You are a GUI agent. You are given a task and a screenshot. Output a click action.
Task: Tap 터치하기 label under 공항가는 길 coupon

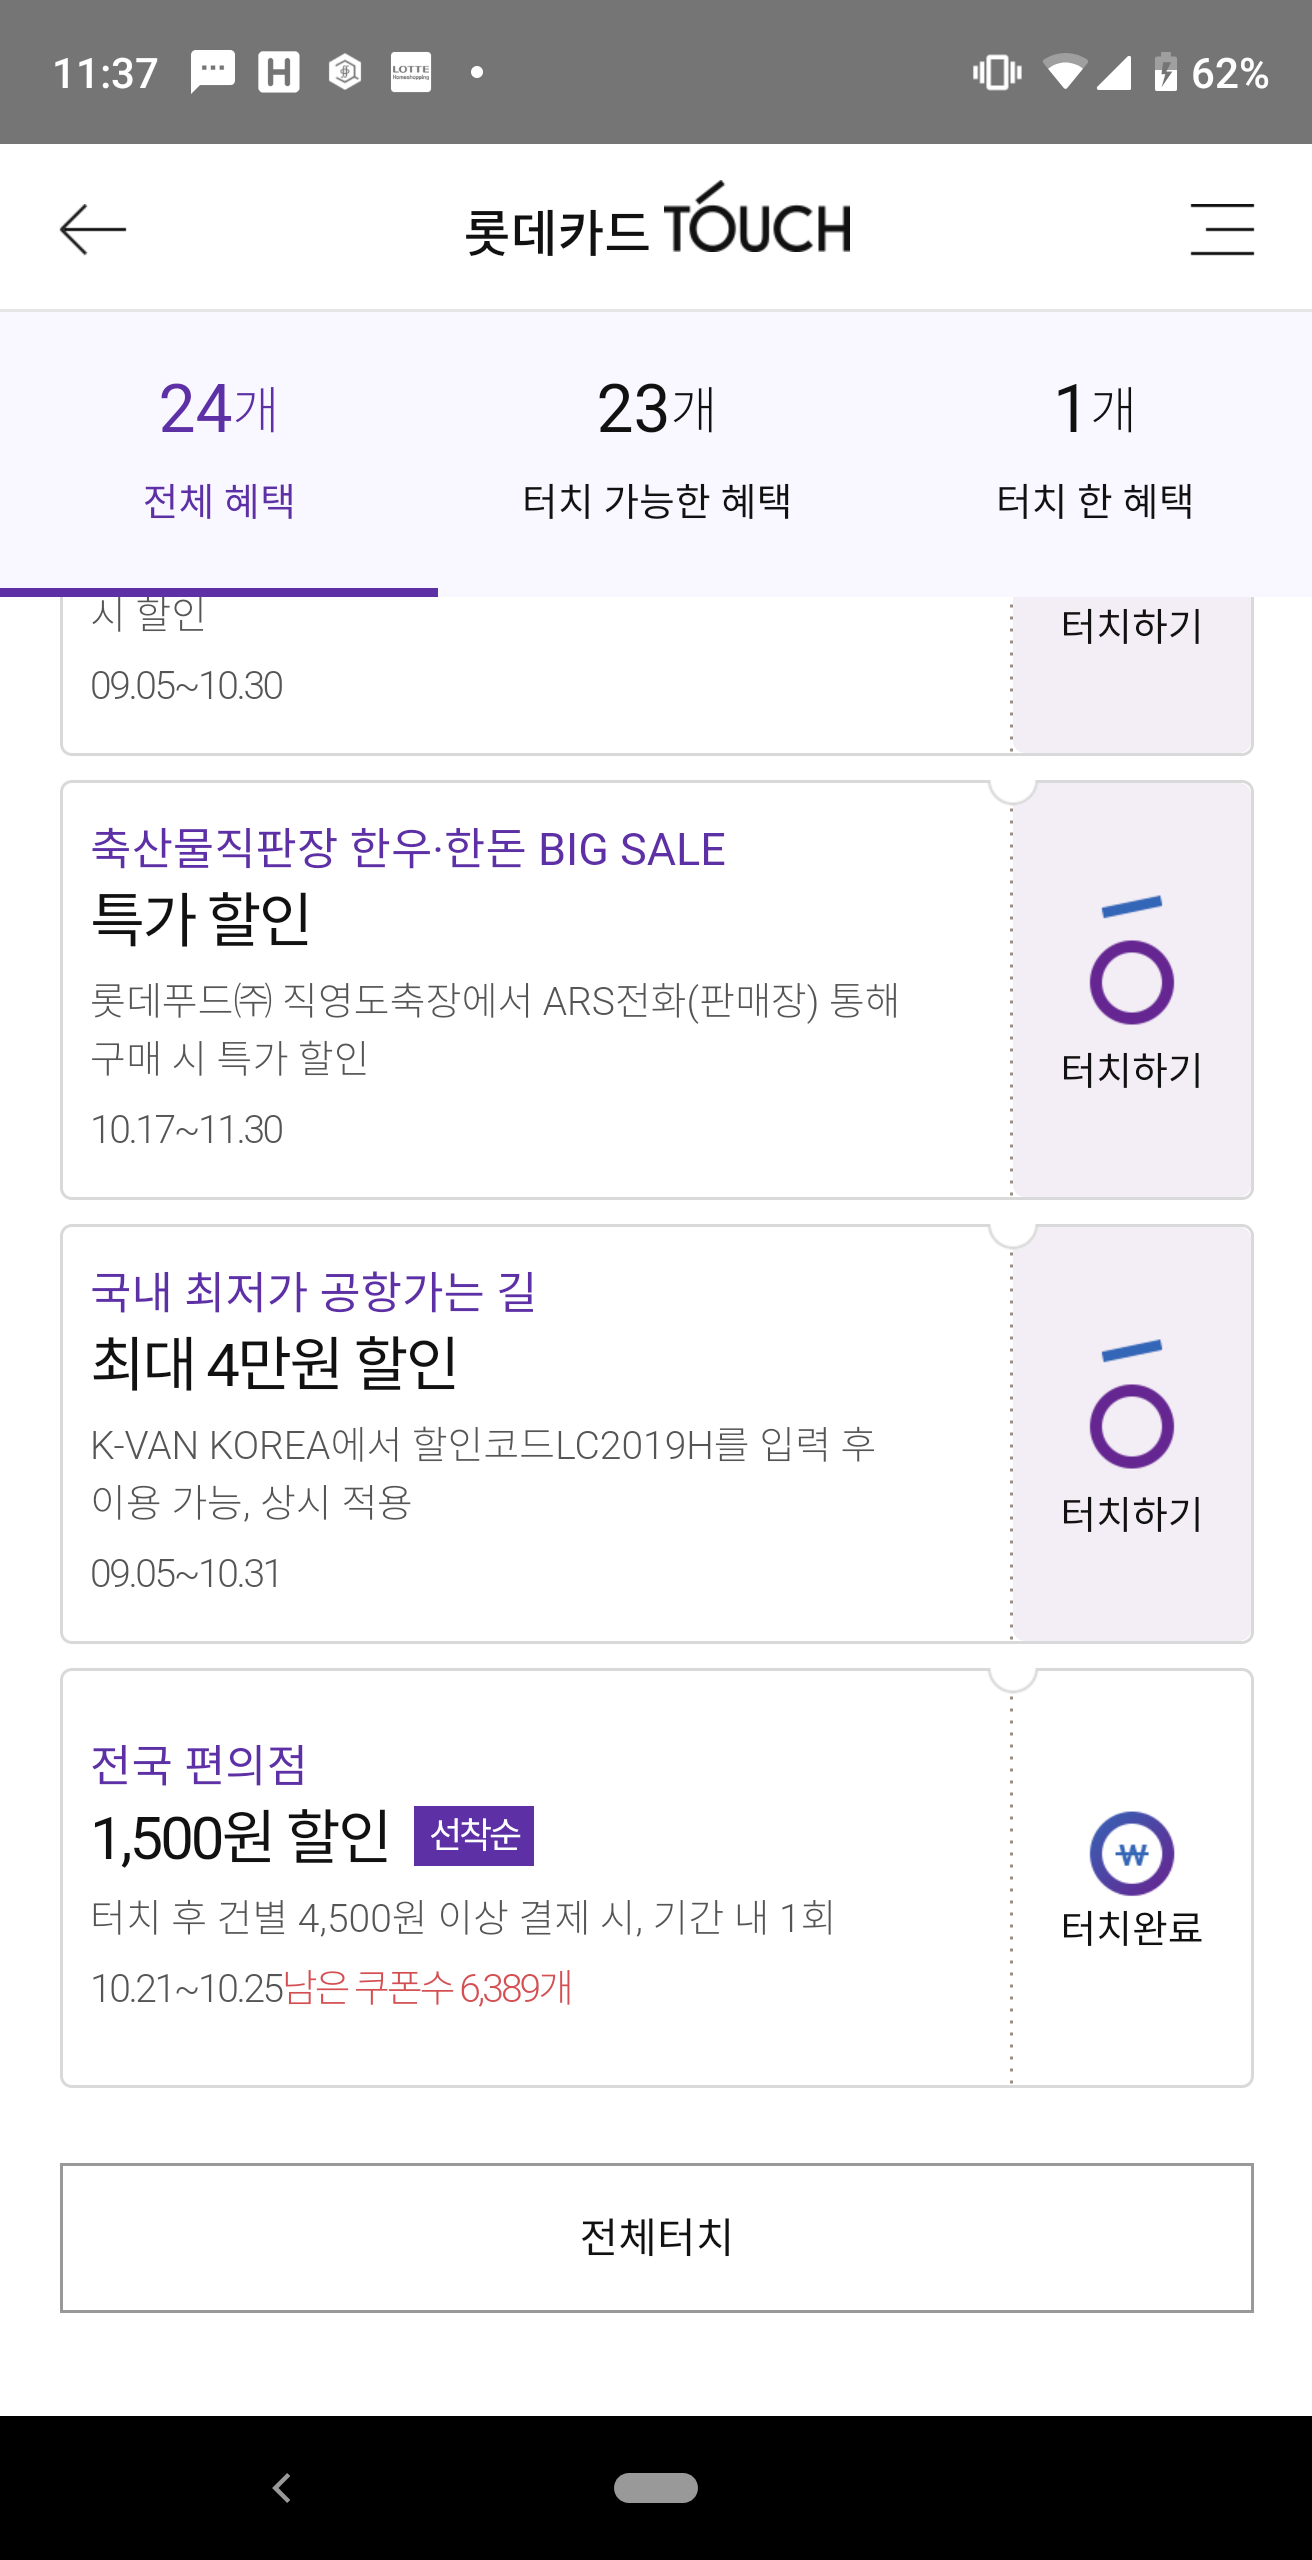click(x=1131, y=1514)
